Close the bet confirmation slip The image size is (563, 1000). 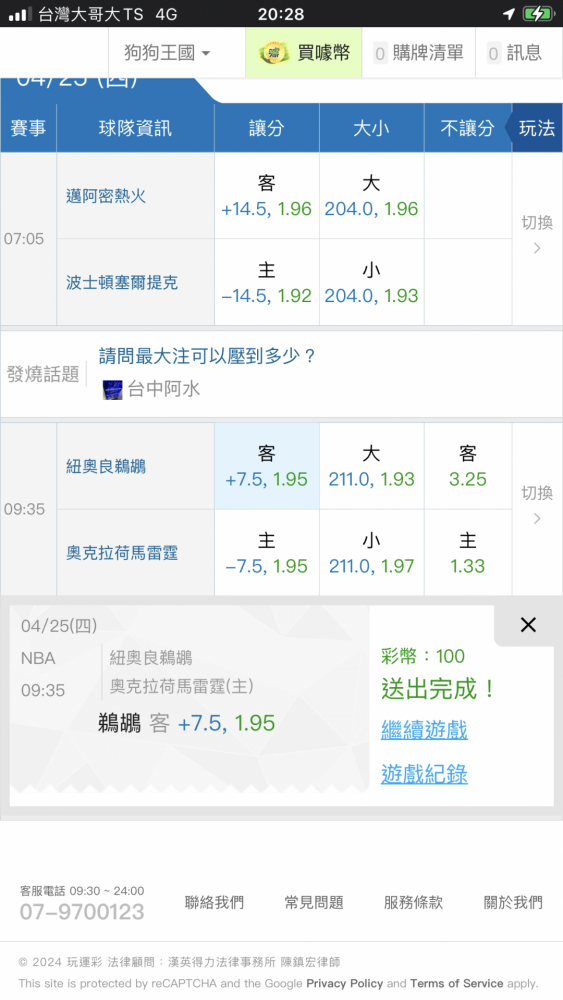point(528,625)
